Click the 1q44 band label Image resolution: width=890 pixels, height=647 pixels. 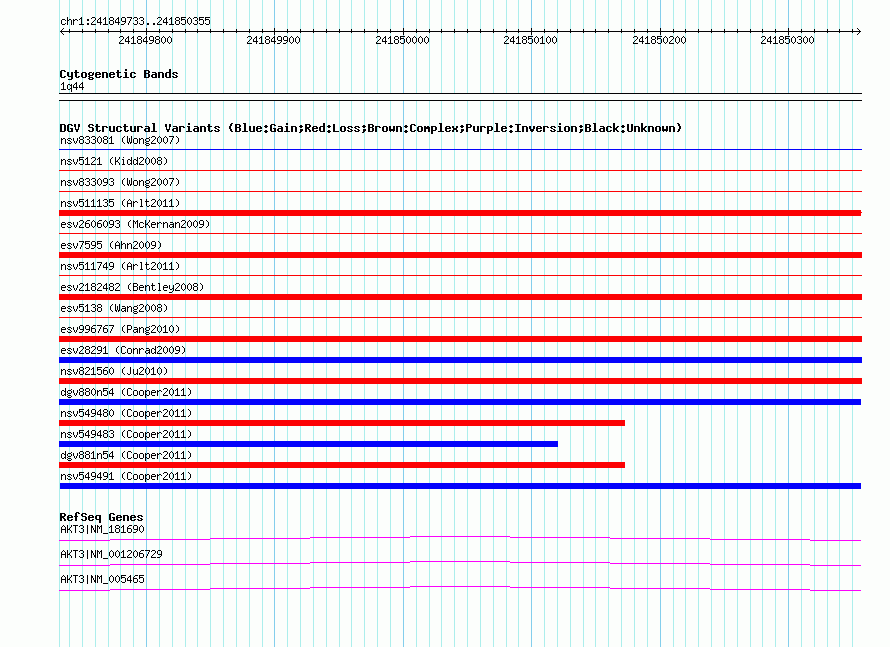tap(72, 86)
